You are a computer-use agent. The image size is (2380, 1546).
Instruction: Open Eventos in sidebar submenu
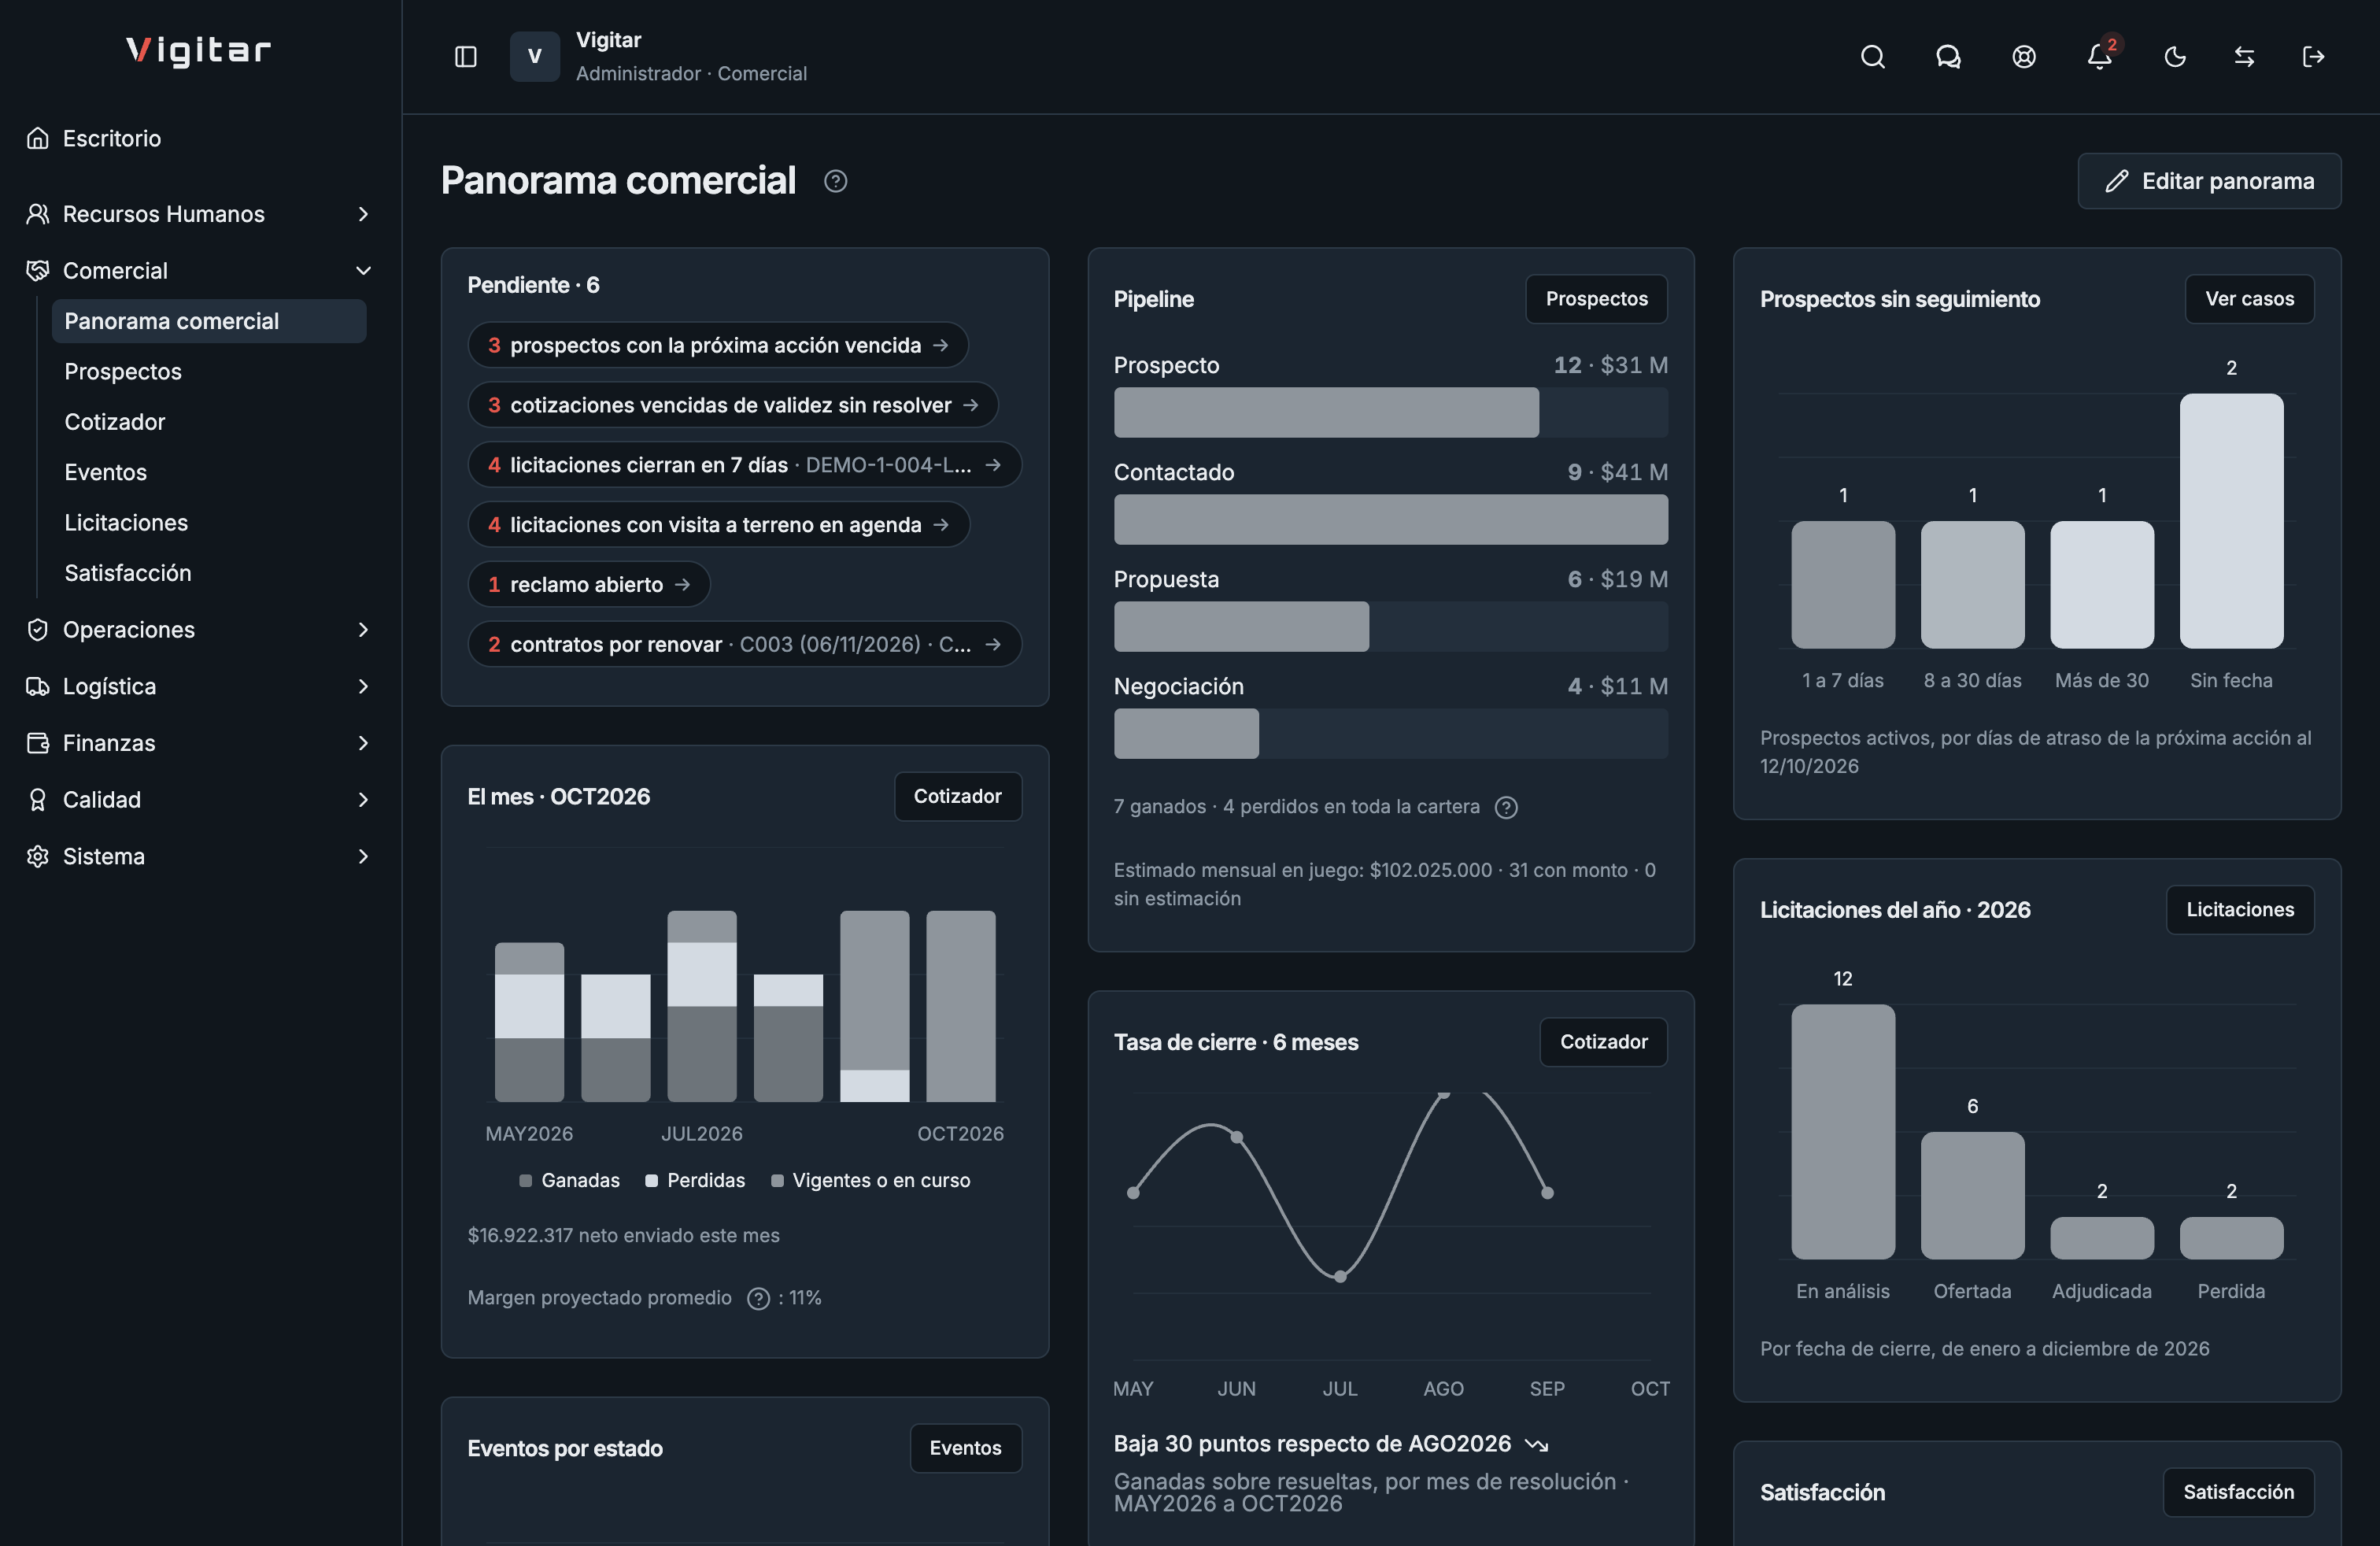pos(209,472)
